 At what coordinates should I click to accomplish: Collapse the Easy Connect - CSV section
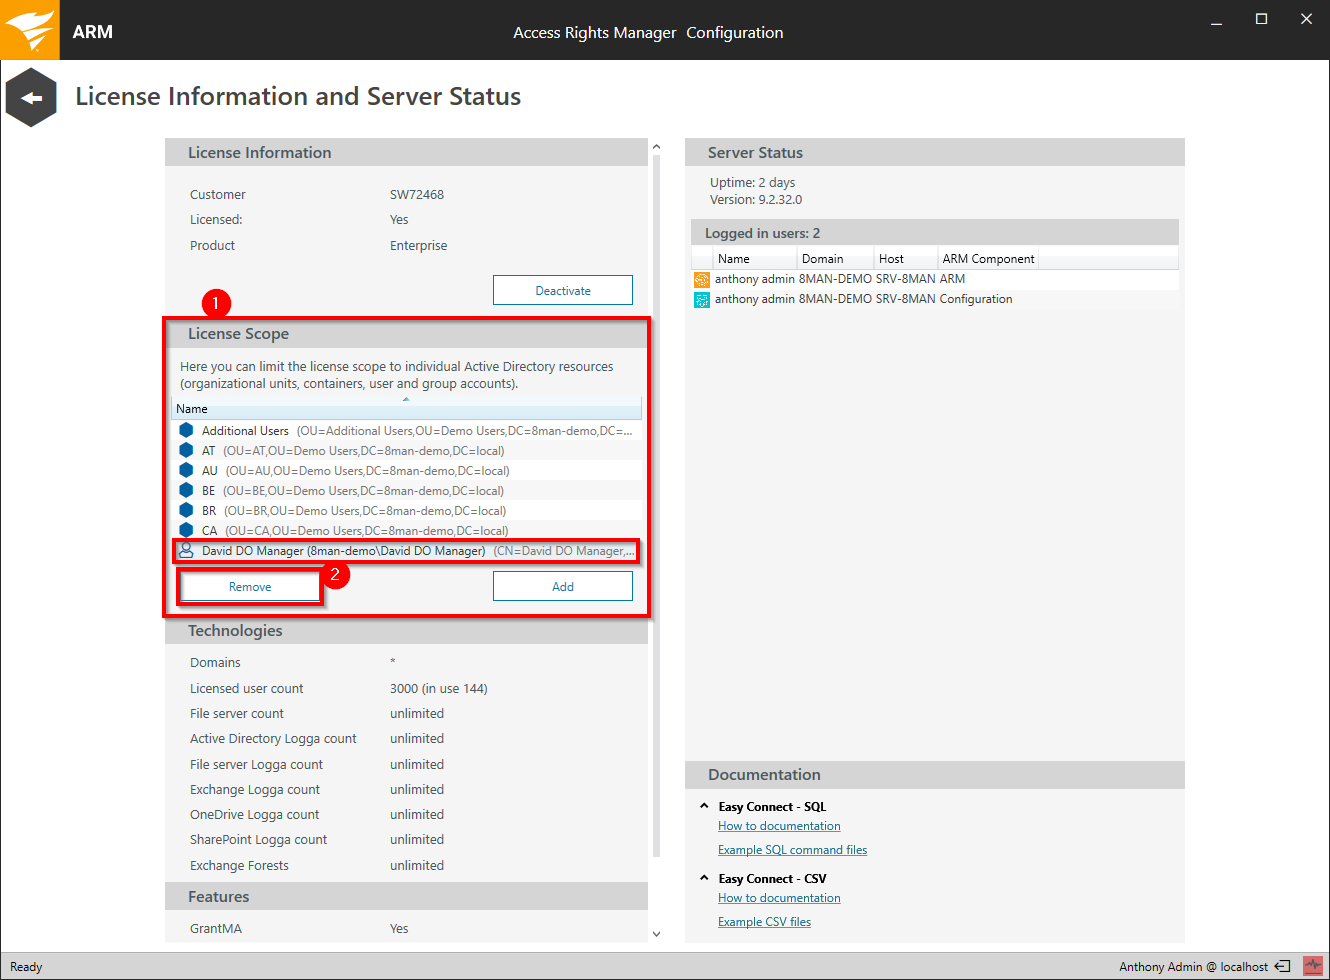pos(704,878)
